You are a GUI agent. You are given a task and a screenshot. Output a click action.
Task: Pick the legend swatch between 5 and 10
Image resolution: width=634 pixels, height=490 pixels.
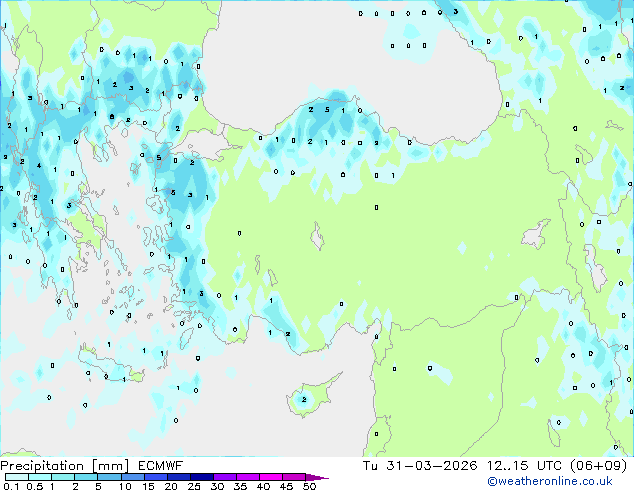click(109, 477)
